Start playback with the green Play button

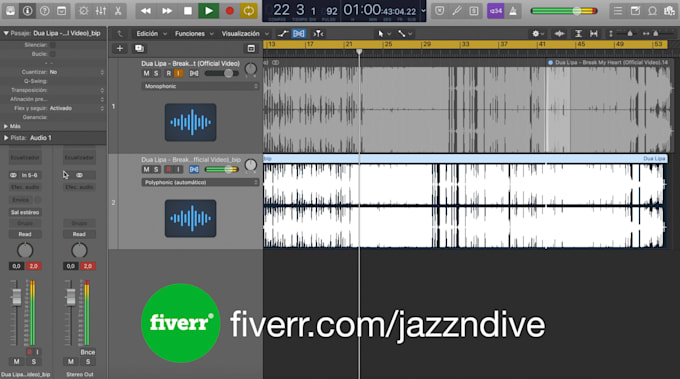pyautogui.click(x=209, y=11)
